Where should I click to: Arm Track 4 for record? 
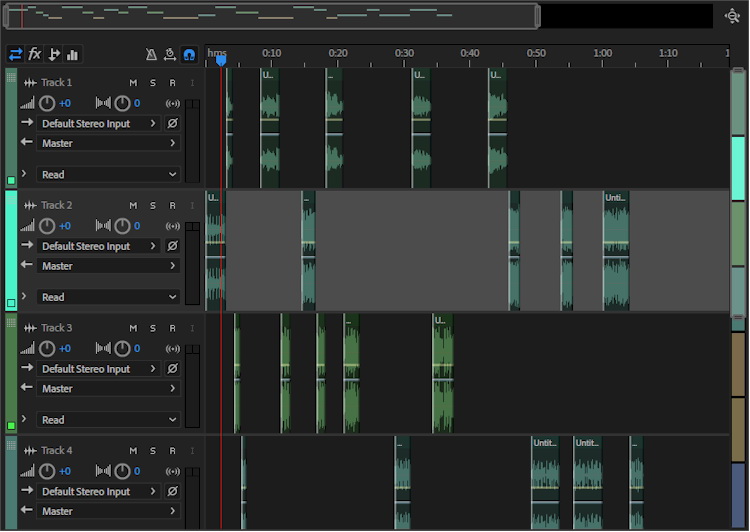click(172, 451)
